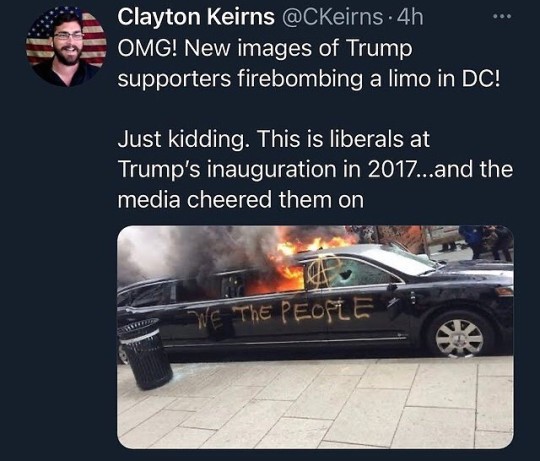
Task: Click the 4h tweet timestamp
Action: click(410, 17)
